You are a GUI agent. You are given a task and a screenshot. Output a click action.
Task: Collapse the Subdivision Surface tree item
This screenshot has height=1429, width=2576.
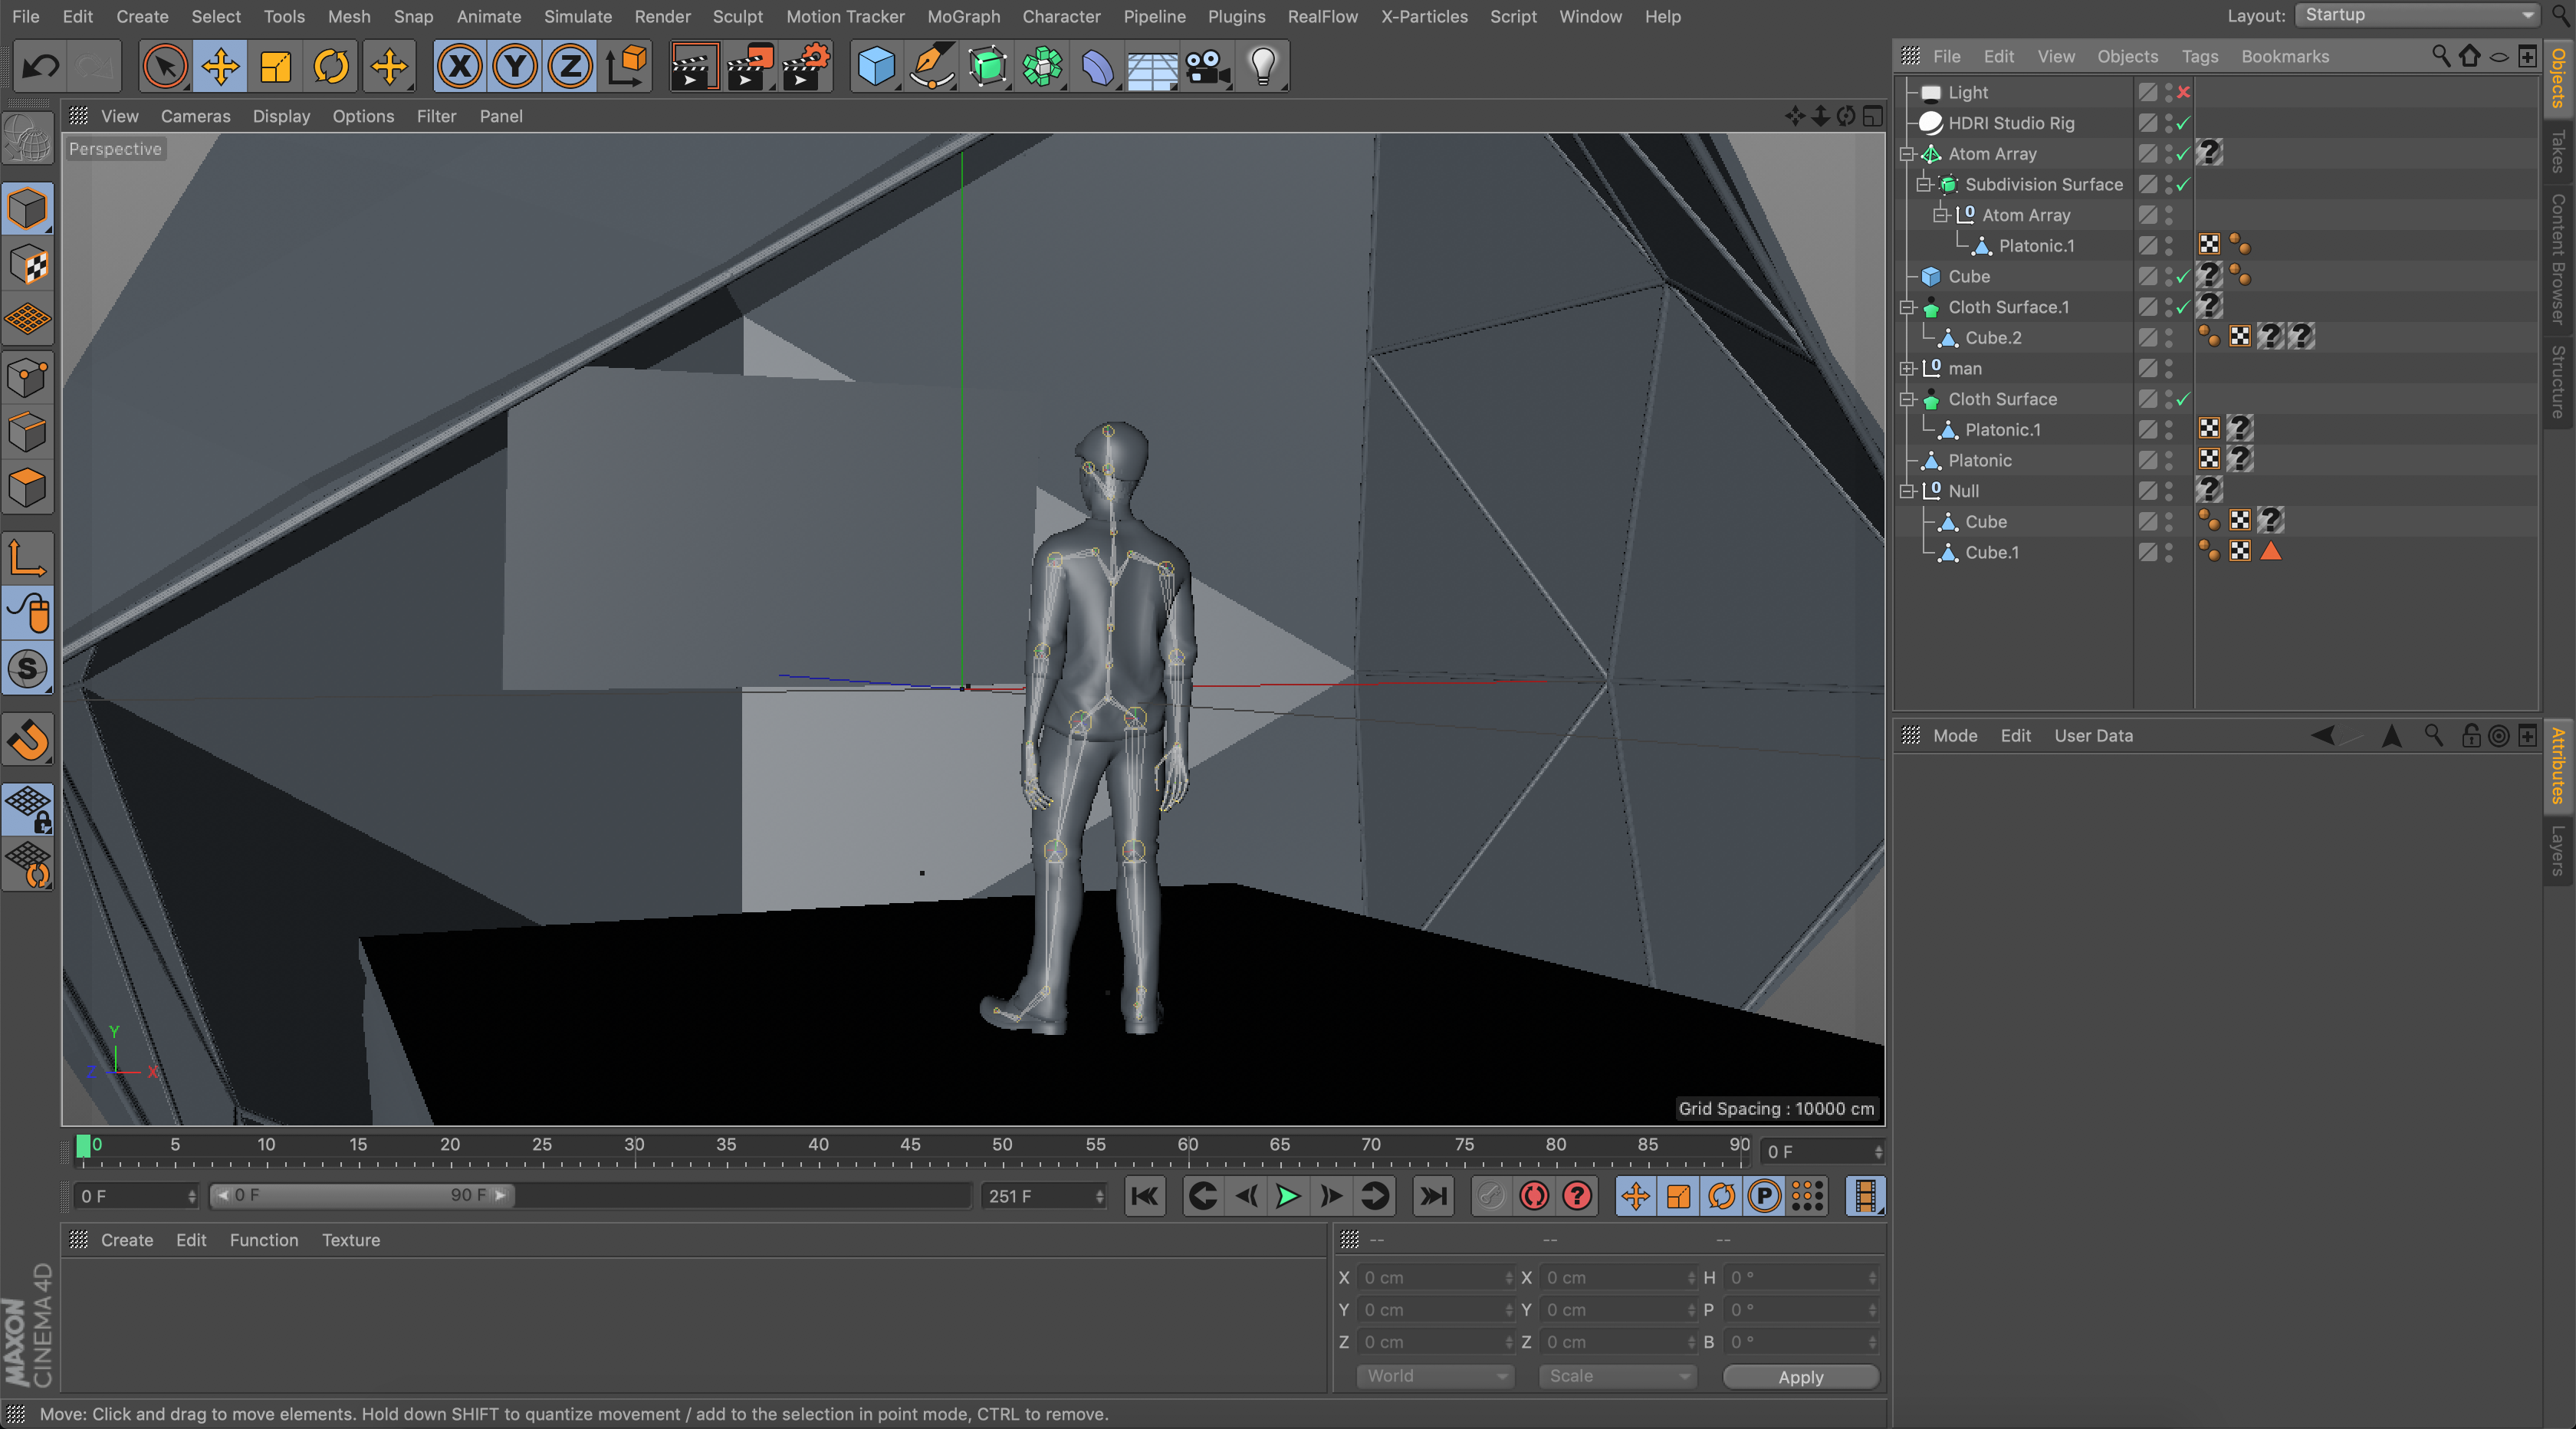(x=1924, y=184)
